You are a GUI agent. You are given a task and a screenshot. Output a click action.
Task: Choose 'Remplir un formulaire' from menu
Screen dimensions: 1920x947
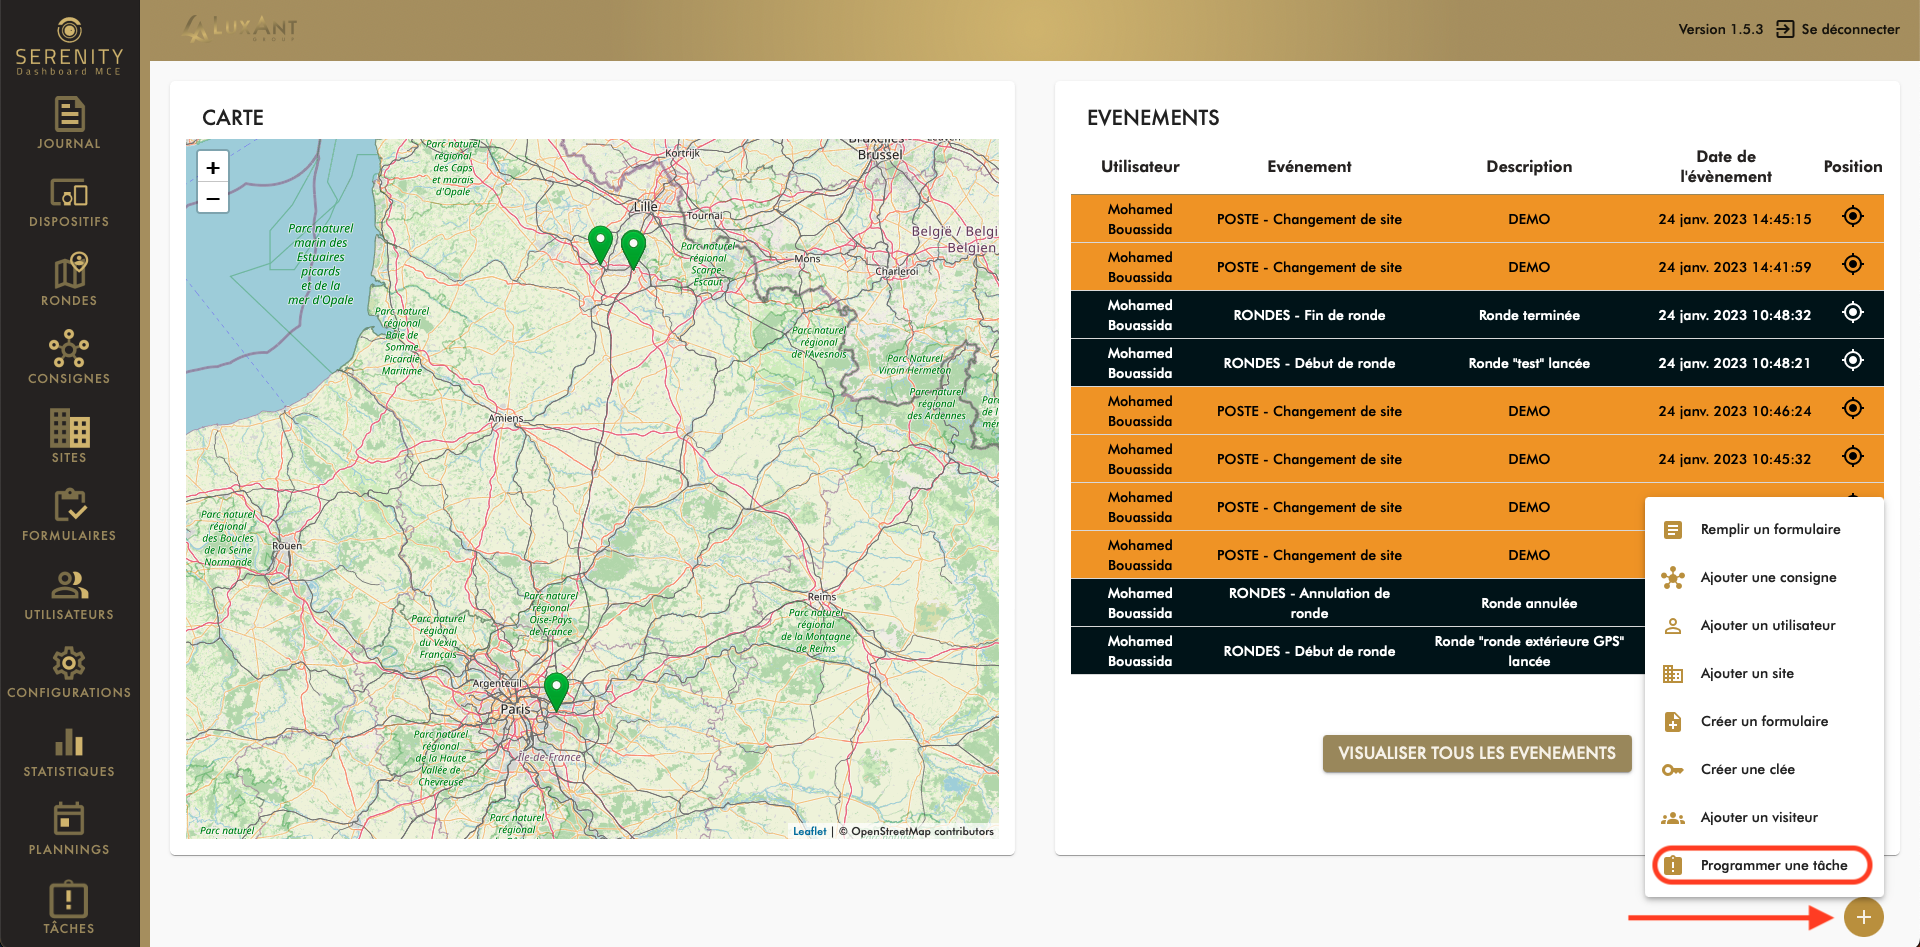pyautogui.click(x=1769, y=529)
